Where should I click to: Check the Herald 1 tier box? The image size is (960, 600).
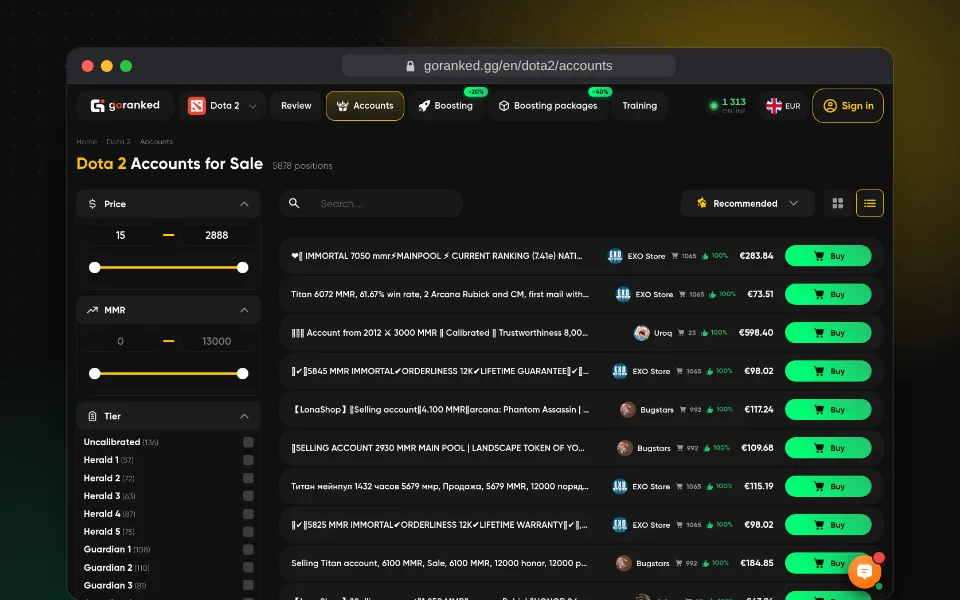(248, 460)
